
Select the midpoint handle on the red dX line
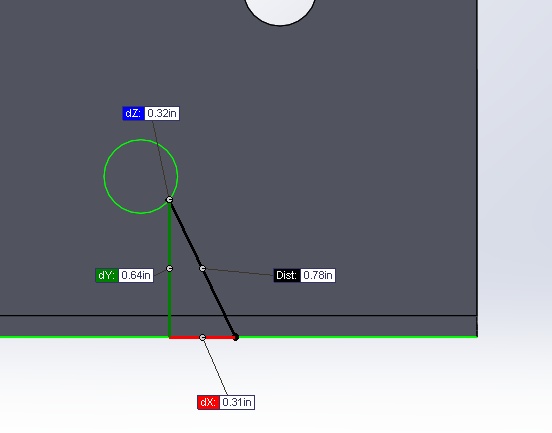click(202, 337)
